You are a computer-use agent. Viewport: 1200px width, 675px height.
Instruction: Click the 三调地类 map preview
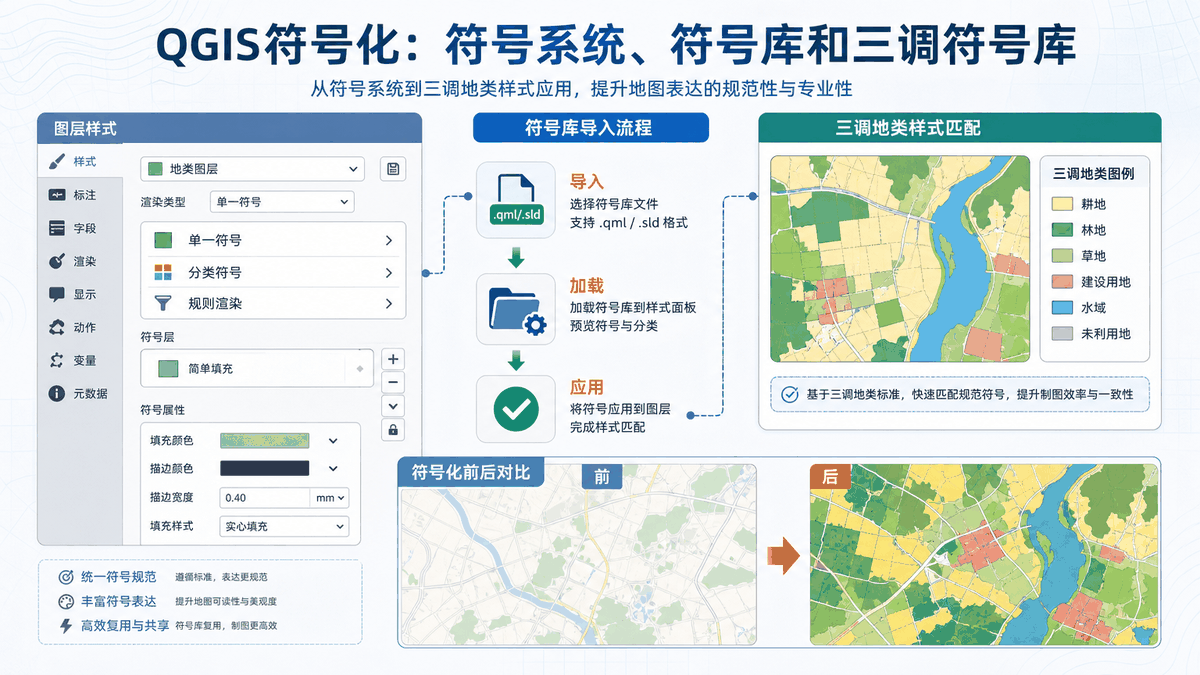(x=900, y=258)
